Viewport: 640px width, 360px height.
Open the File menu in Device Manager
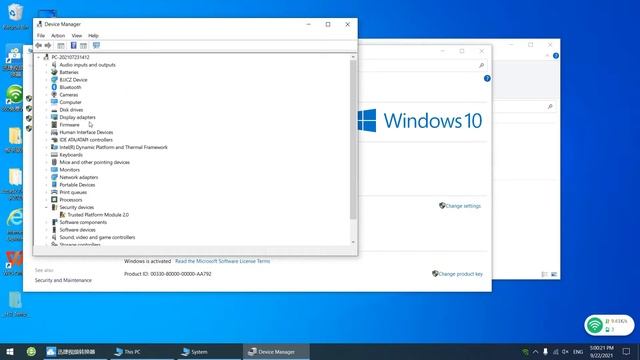41,36
